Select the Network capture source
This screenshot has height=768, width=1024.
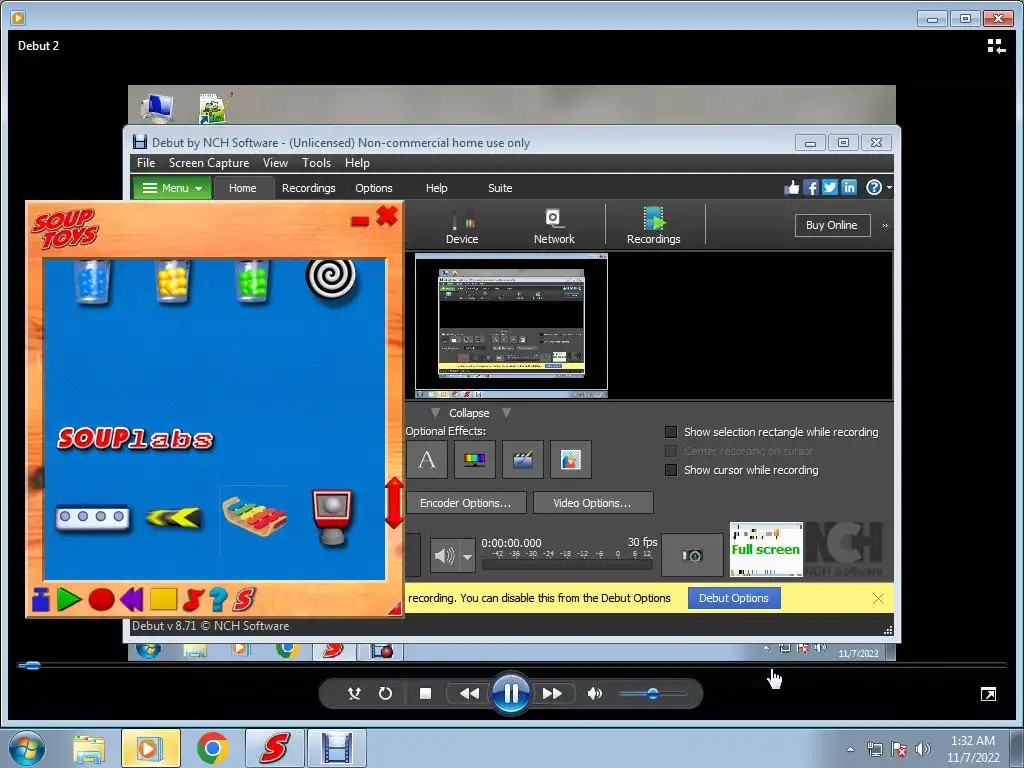pyautogui.click(x=554, y=226)
